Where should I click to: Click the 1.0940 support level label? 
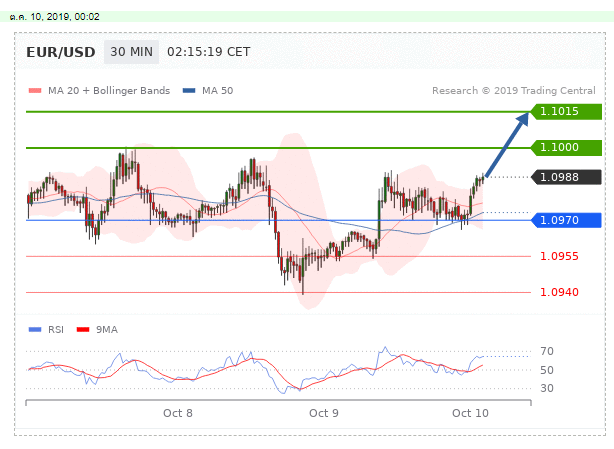559,292
